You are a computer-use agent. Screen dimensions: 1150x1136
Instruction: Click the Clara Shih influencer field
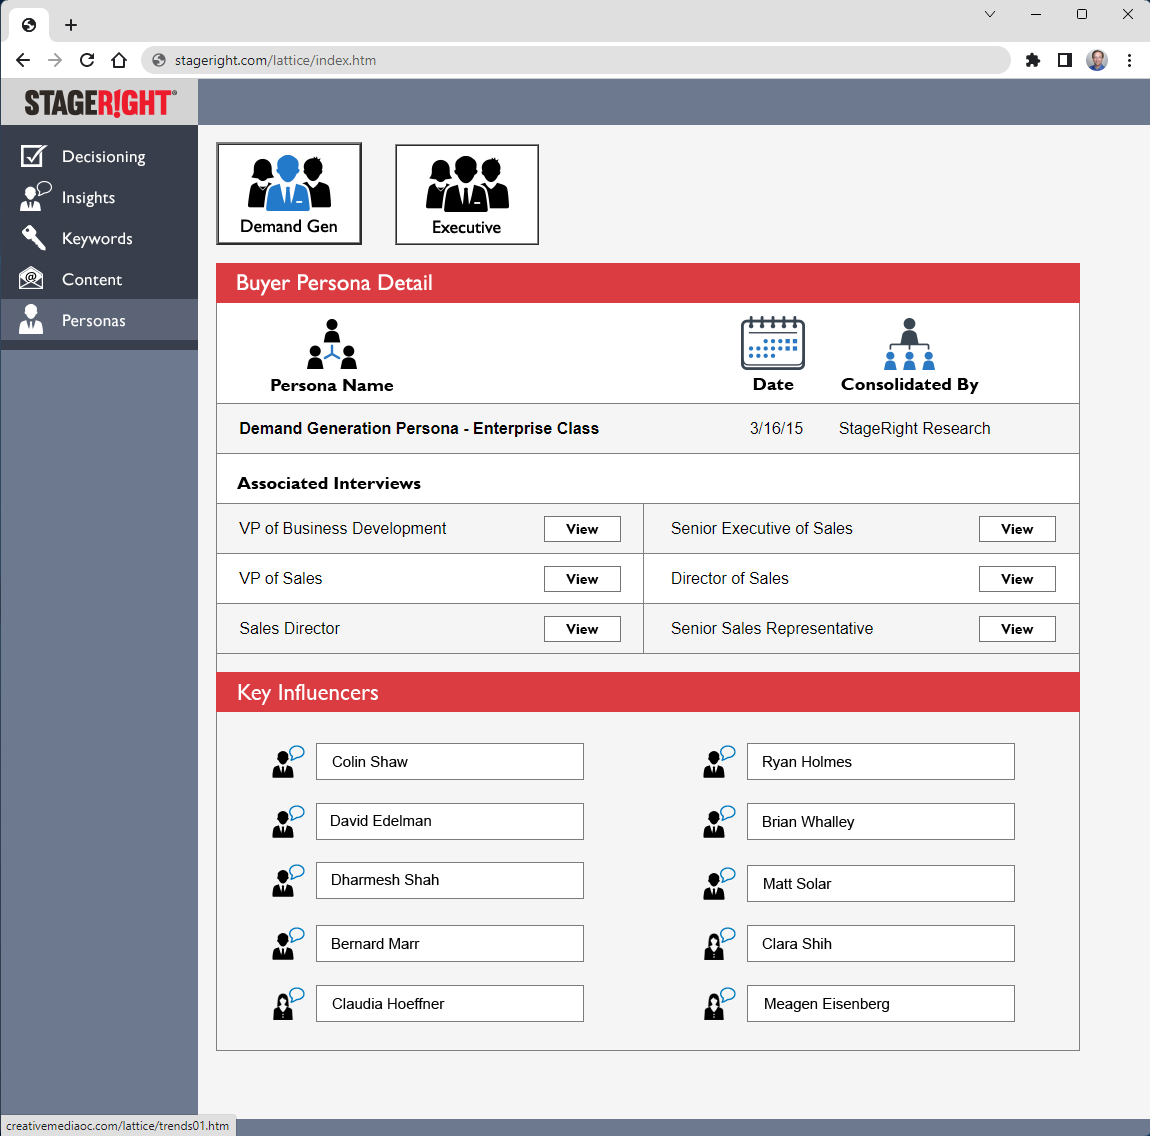coord(881,943)
